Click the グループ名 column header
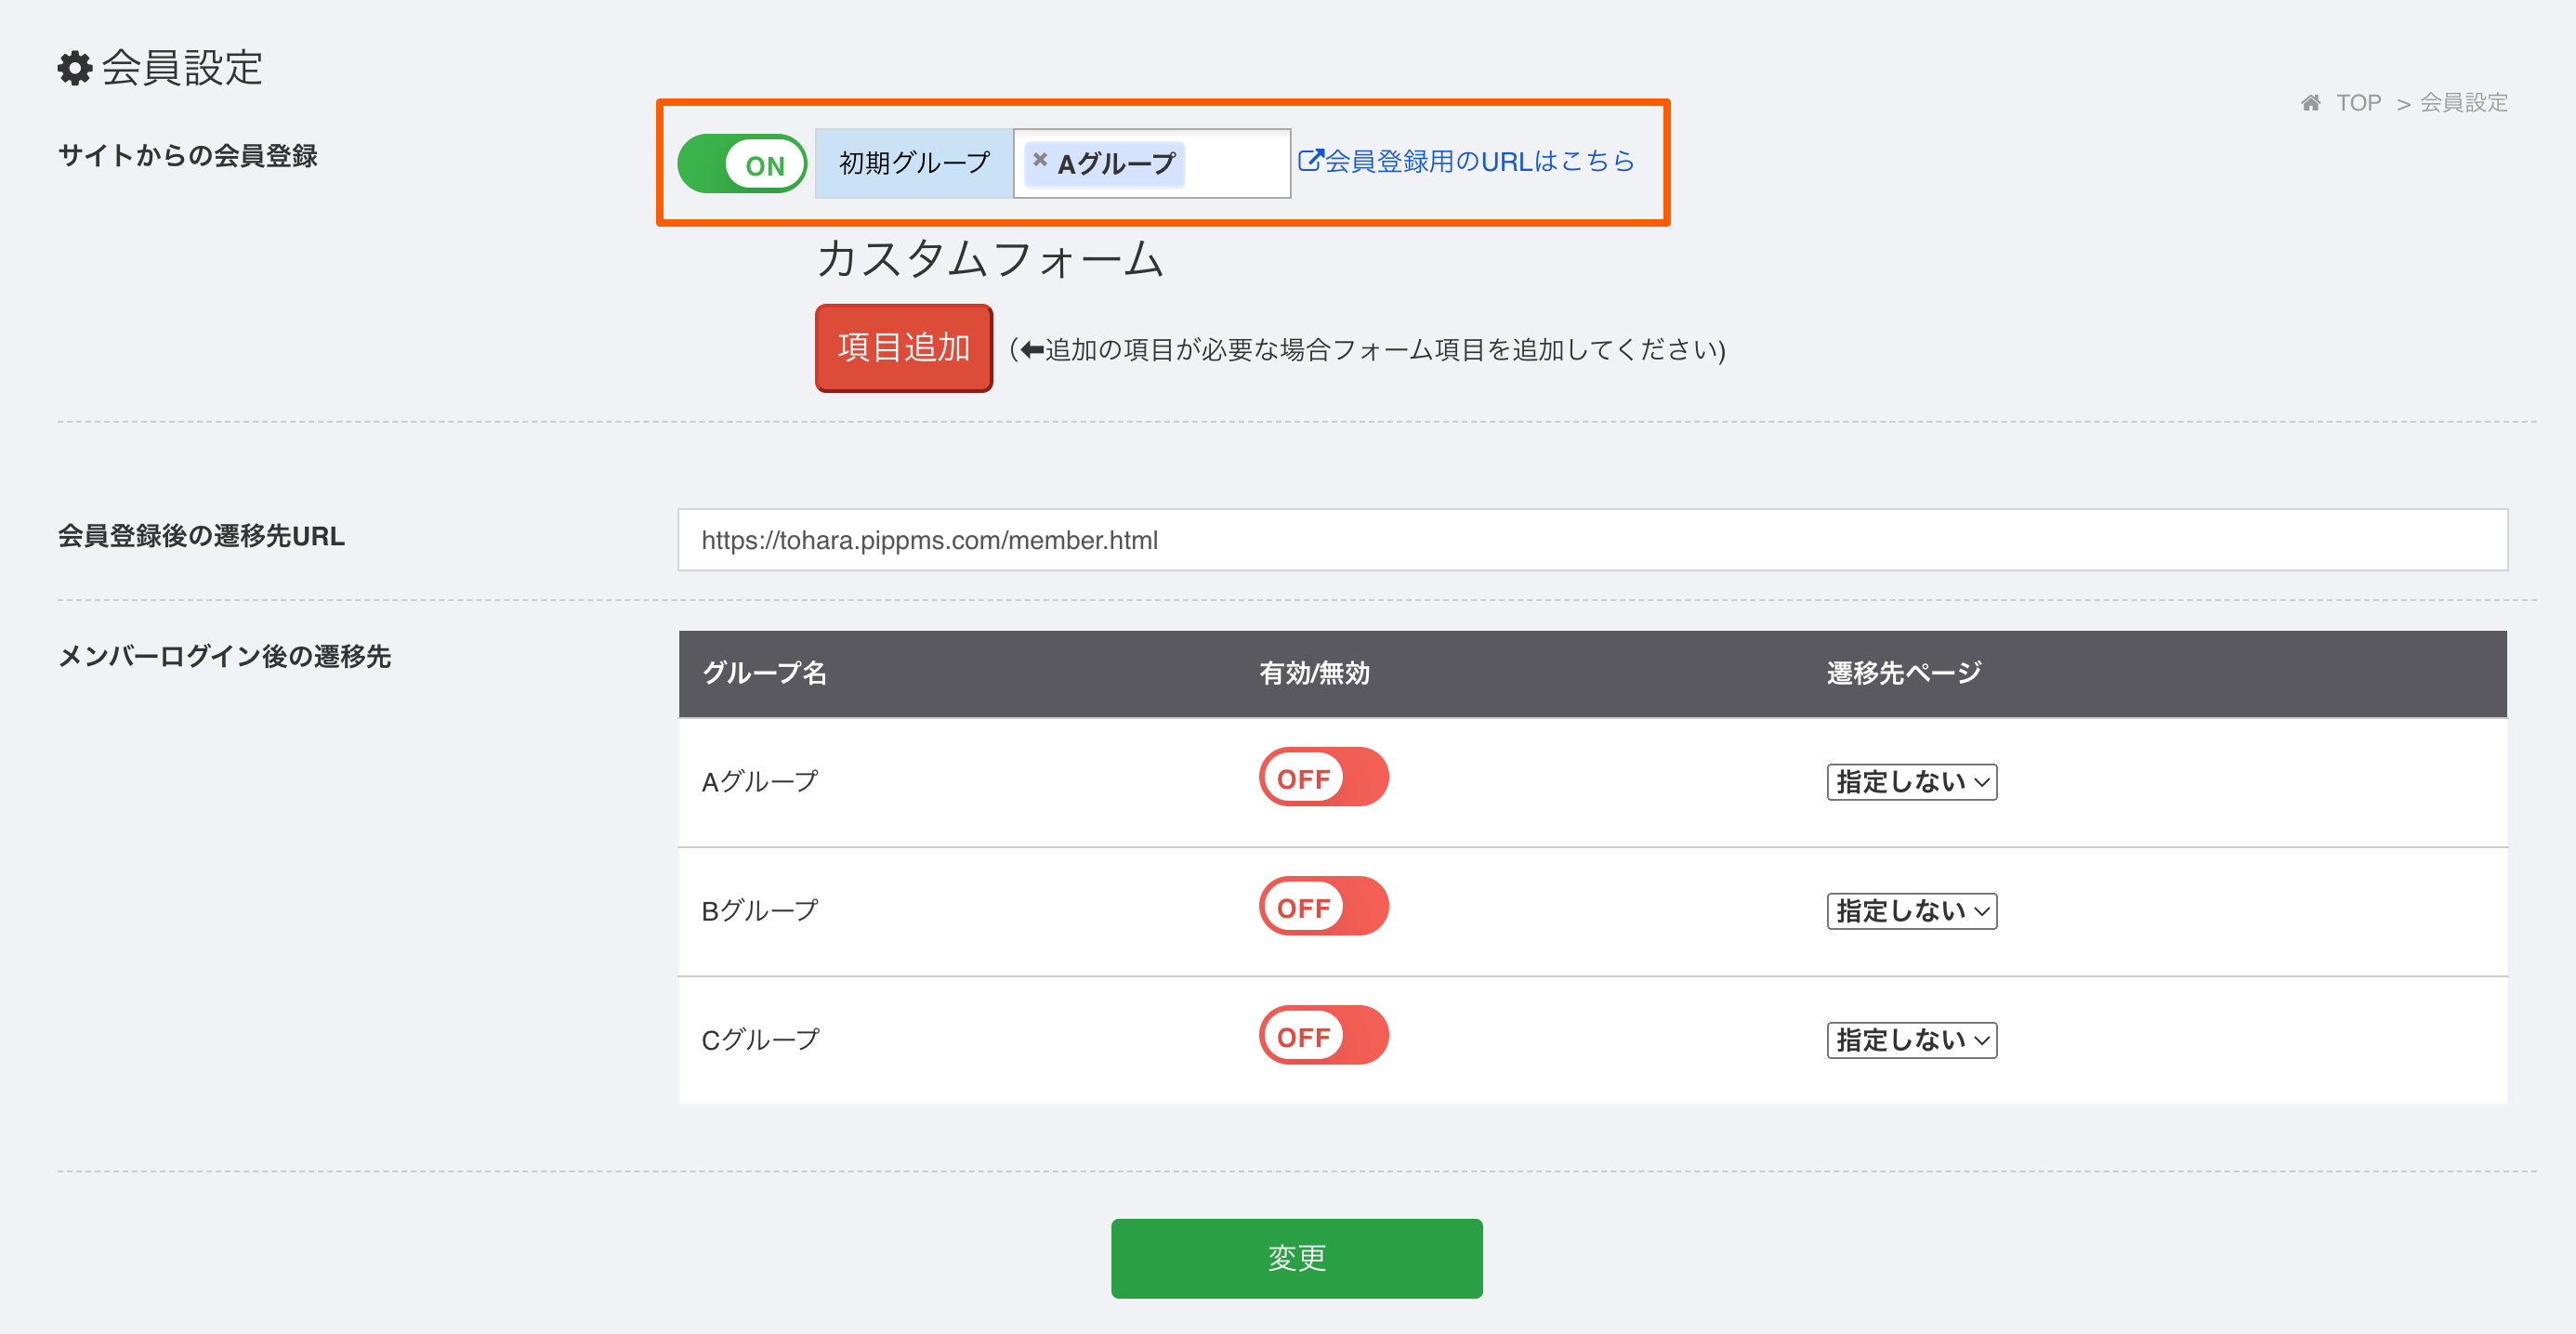 [764, 673]
